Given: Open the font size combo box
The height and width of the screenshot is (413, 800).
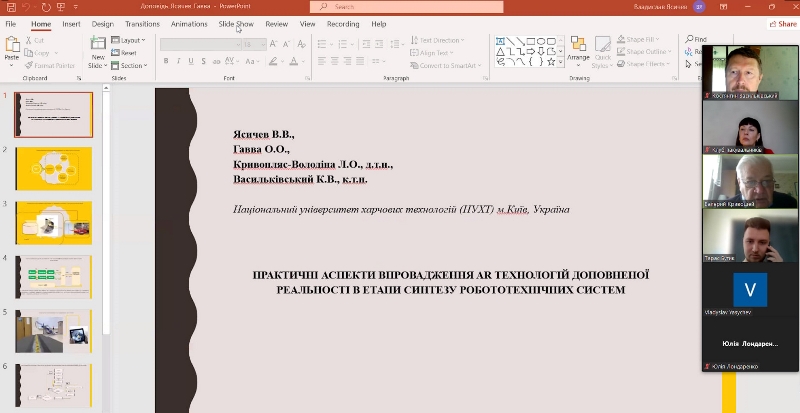Looking at the screenshot, I should [253, 44].
